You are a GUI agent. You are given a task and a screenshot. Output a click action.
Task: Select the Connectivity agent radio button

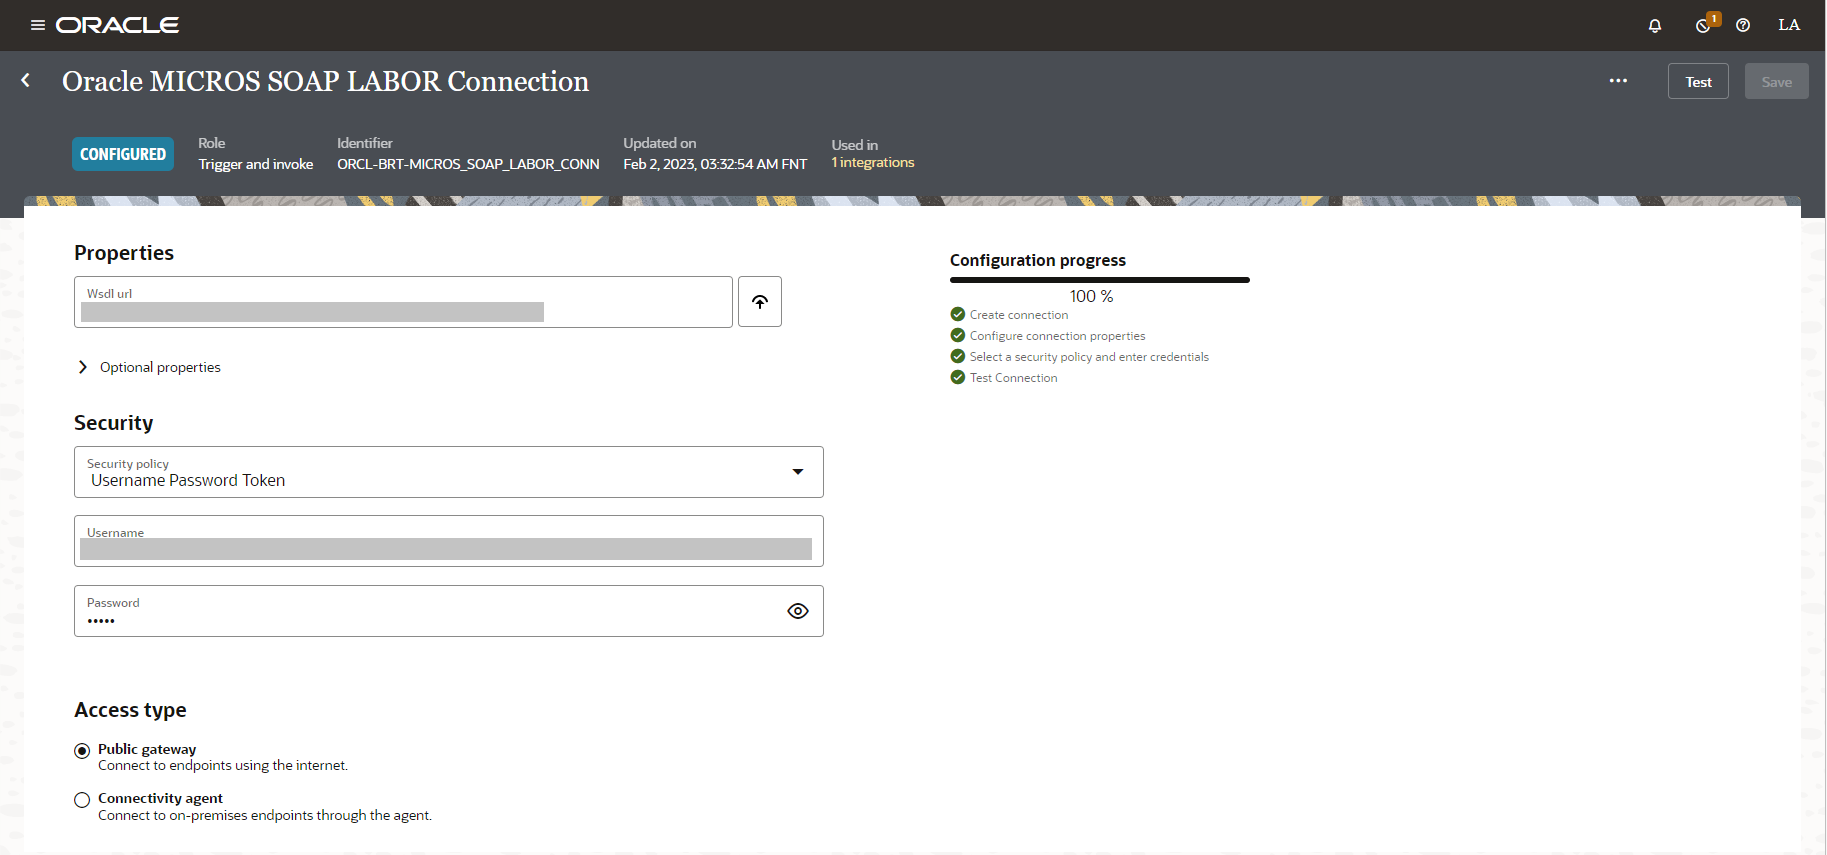pos(82,800)
